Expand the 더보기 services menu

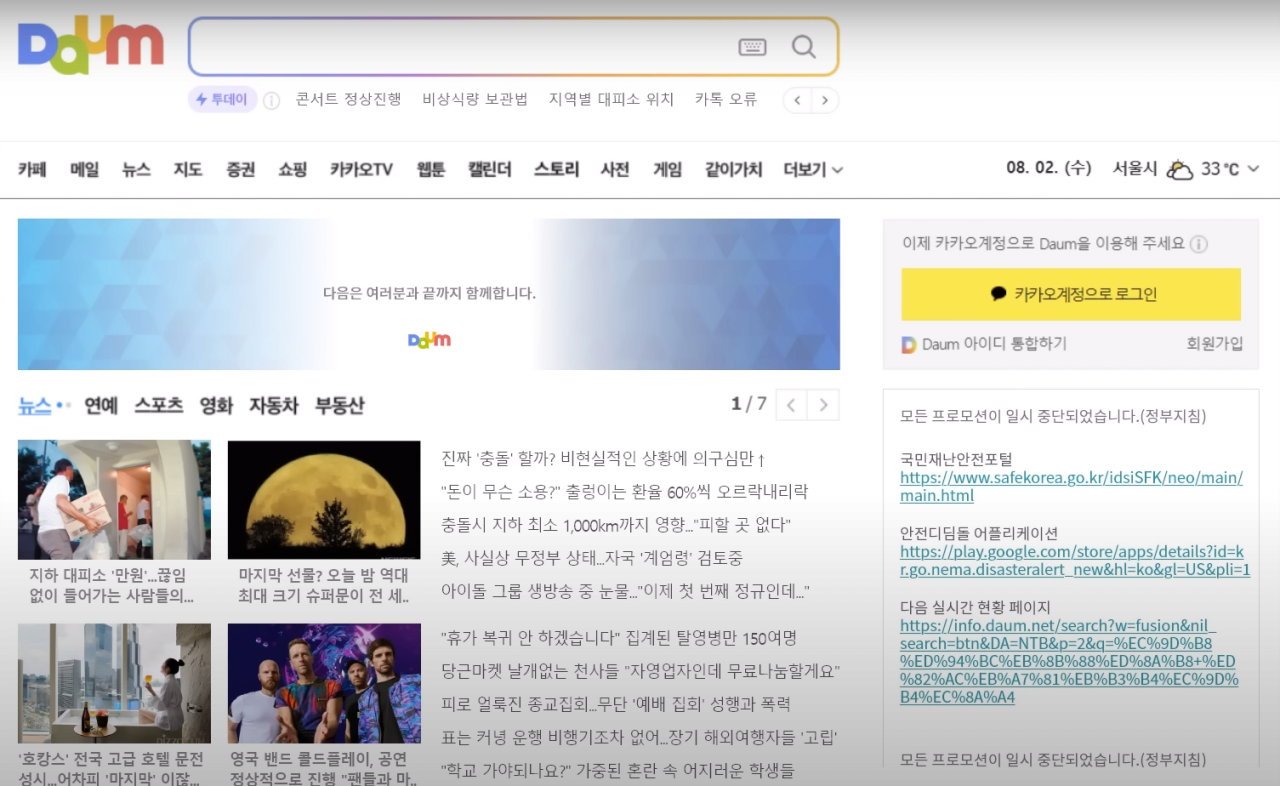coord(813,170)
